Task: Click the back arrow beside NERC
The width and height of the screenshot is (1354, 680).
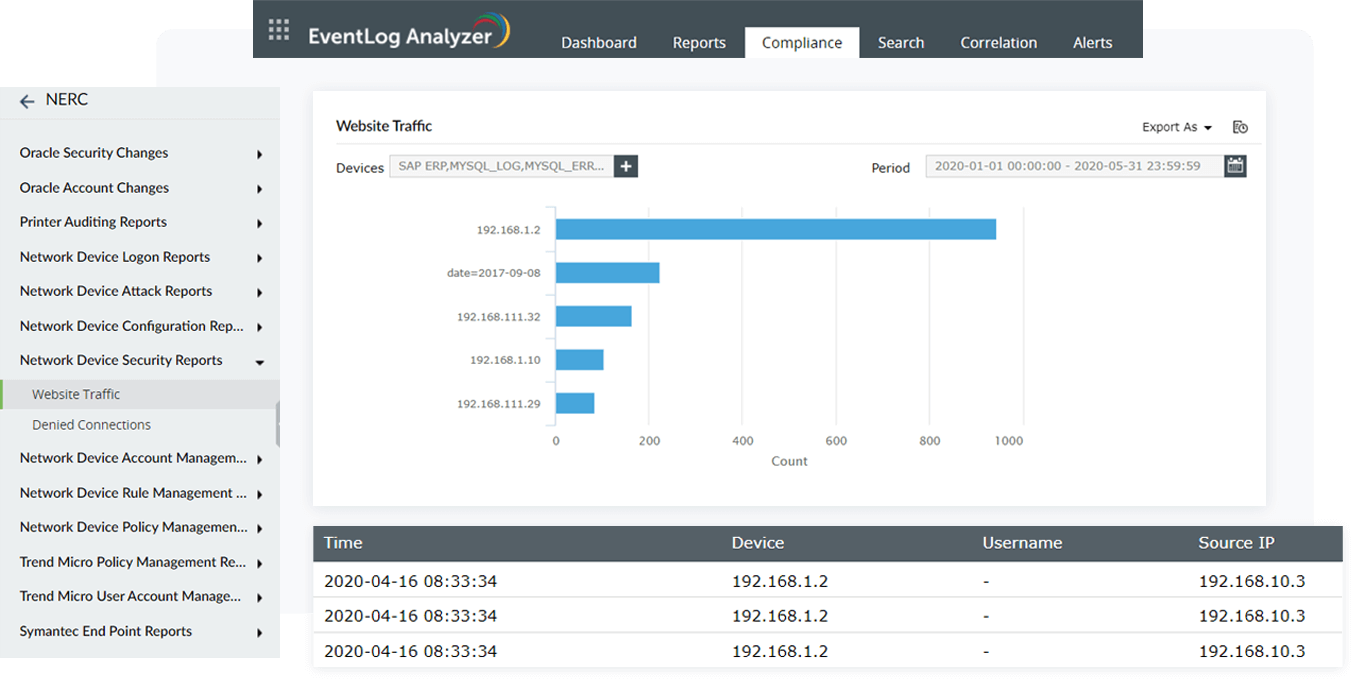Action: 27,101
